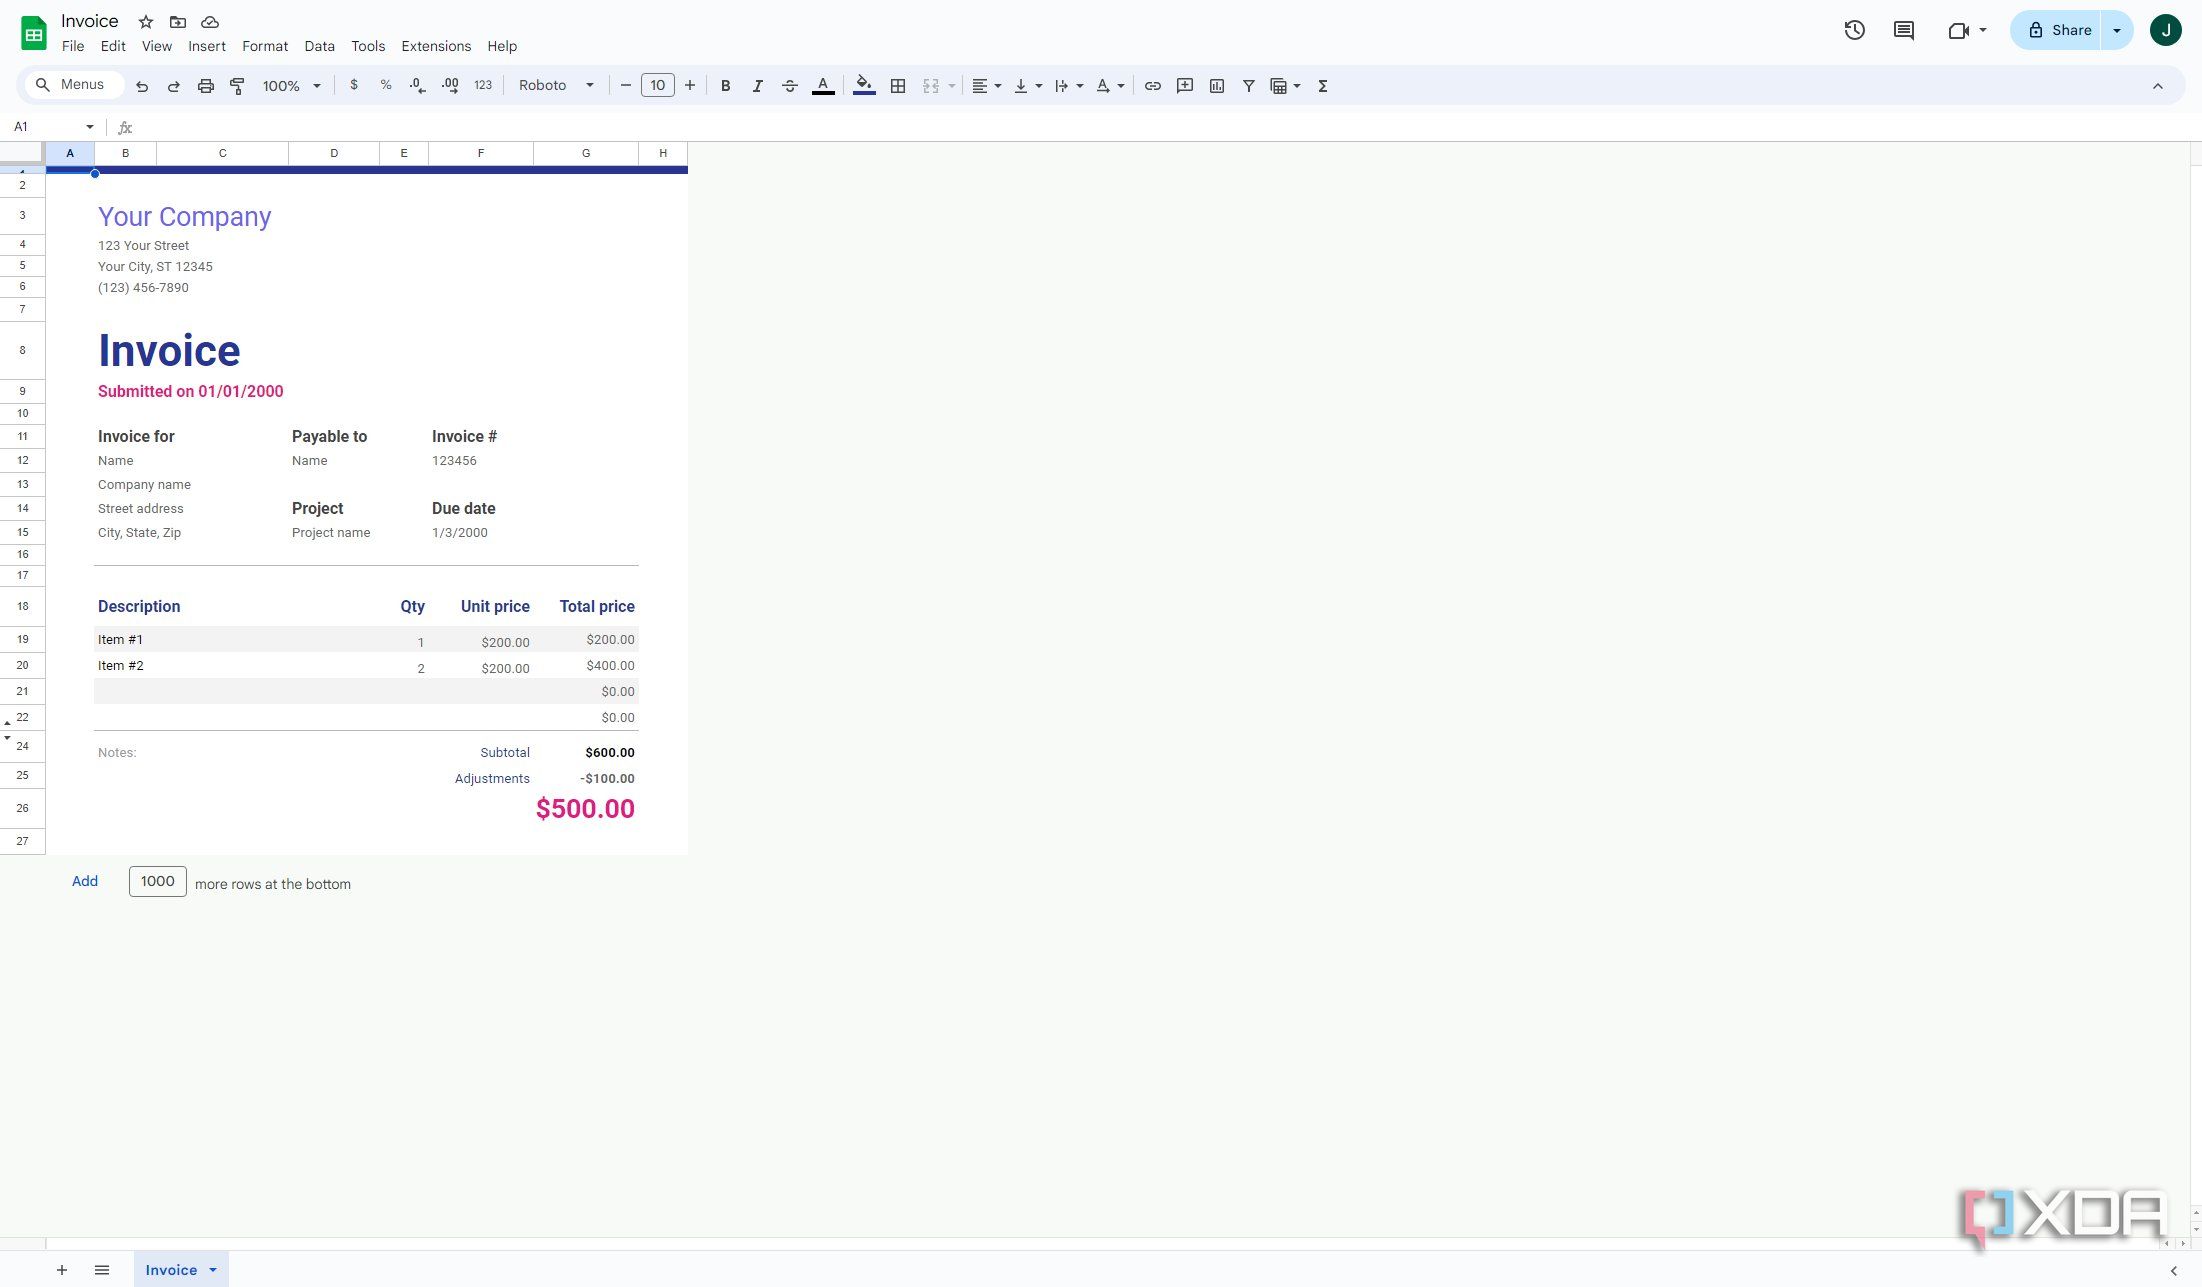Hide menus with collapse chevron
The image size is (2202, 1287).
pos(2157,86)
